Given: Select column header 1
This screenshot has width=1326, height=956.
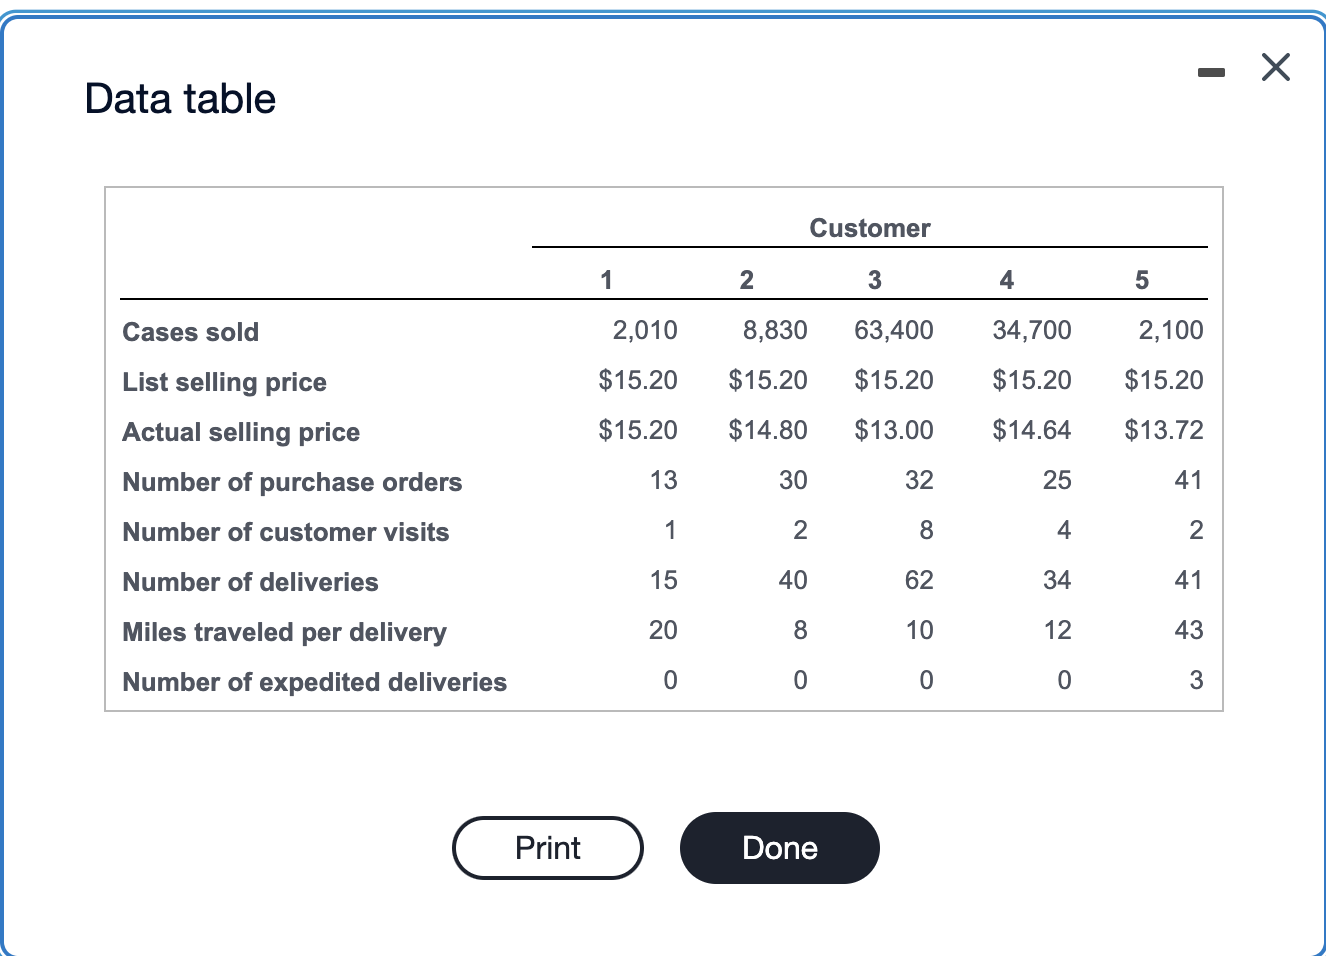Looking at the screenshot, I should coord(606,280).
